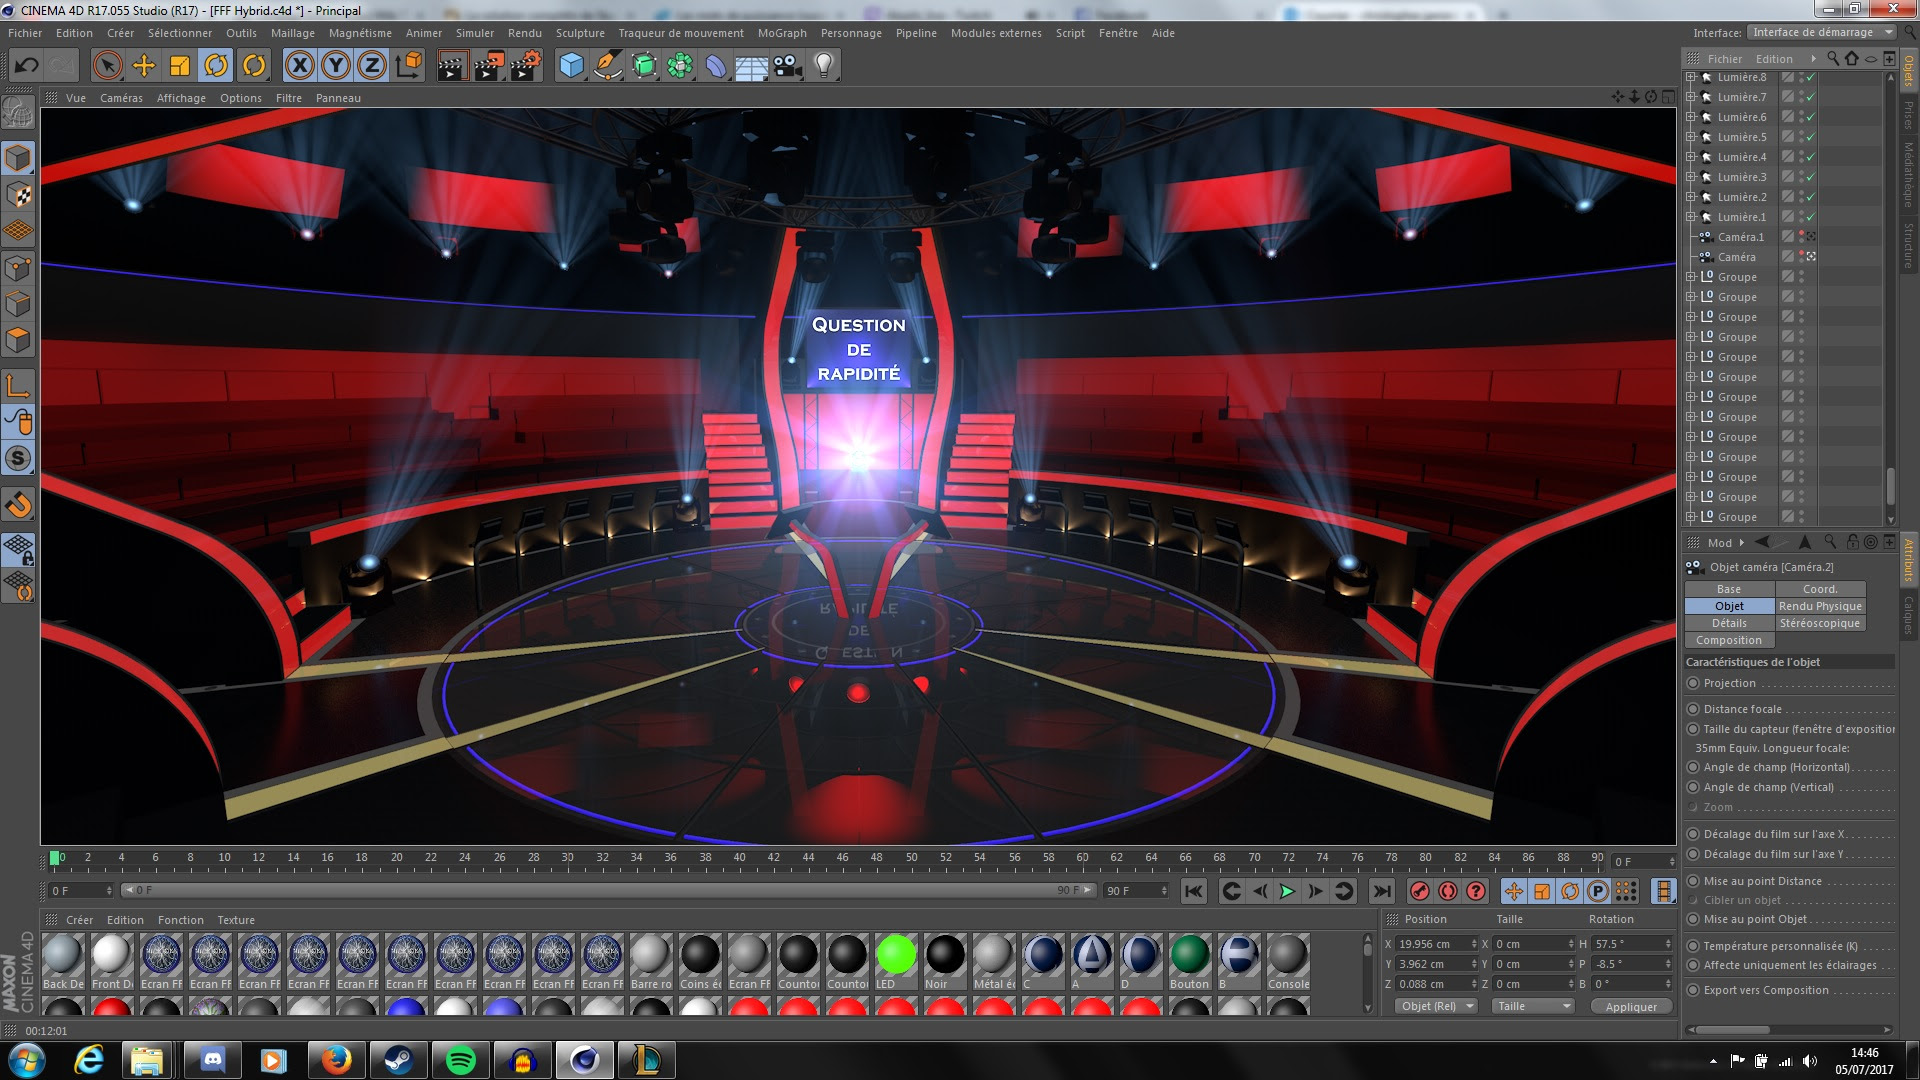Switch to the Coord. attribute tab
The width and height of the screenshot is (1920, 1080).
[x=1820, y=589]
